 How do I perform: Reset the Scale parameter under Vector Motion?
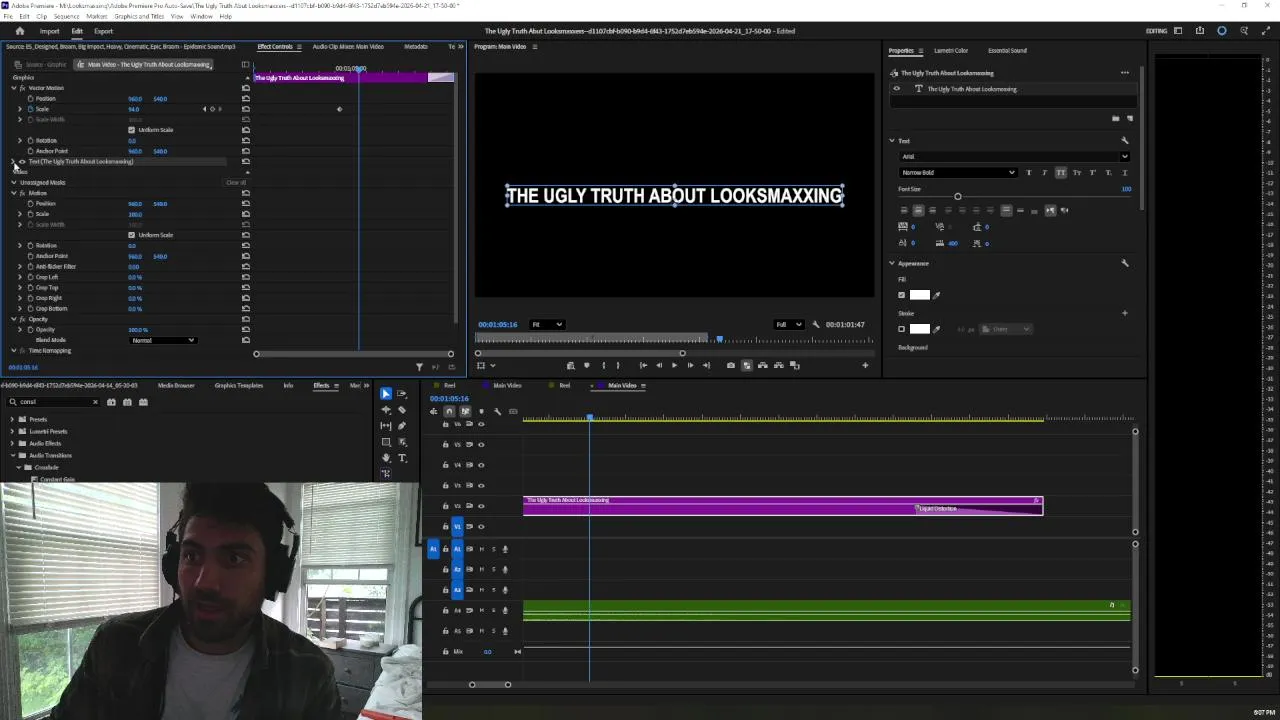(x=246, y=109)
